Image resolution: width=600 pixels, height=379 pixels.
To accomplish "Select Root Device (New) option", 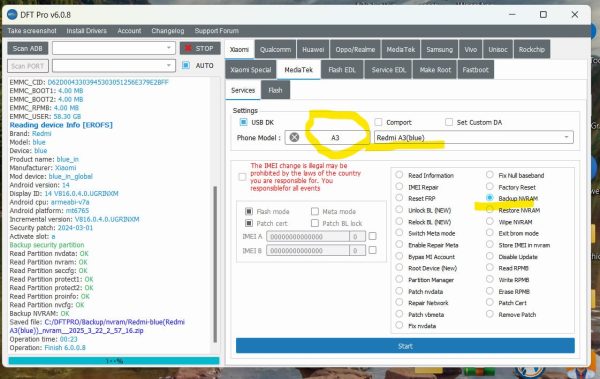I will coord(427,268).
